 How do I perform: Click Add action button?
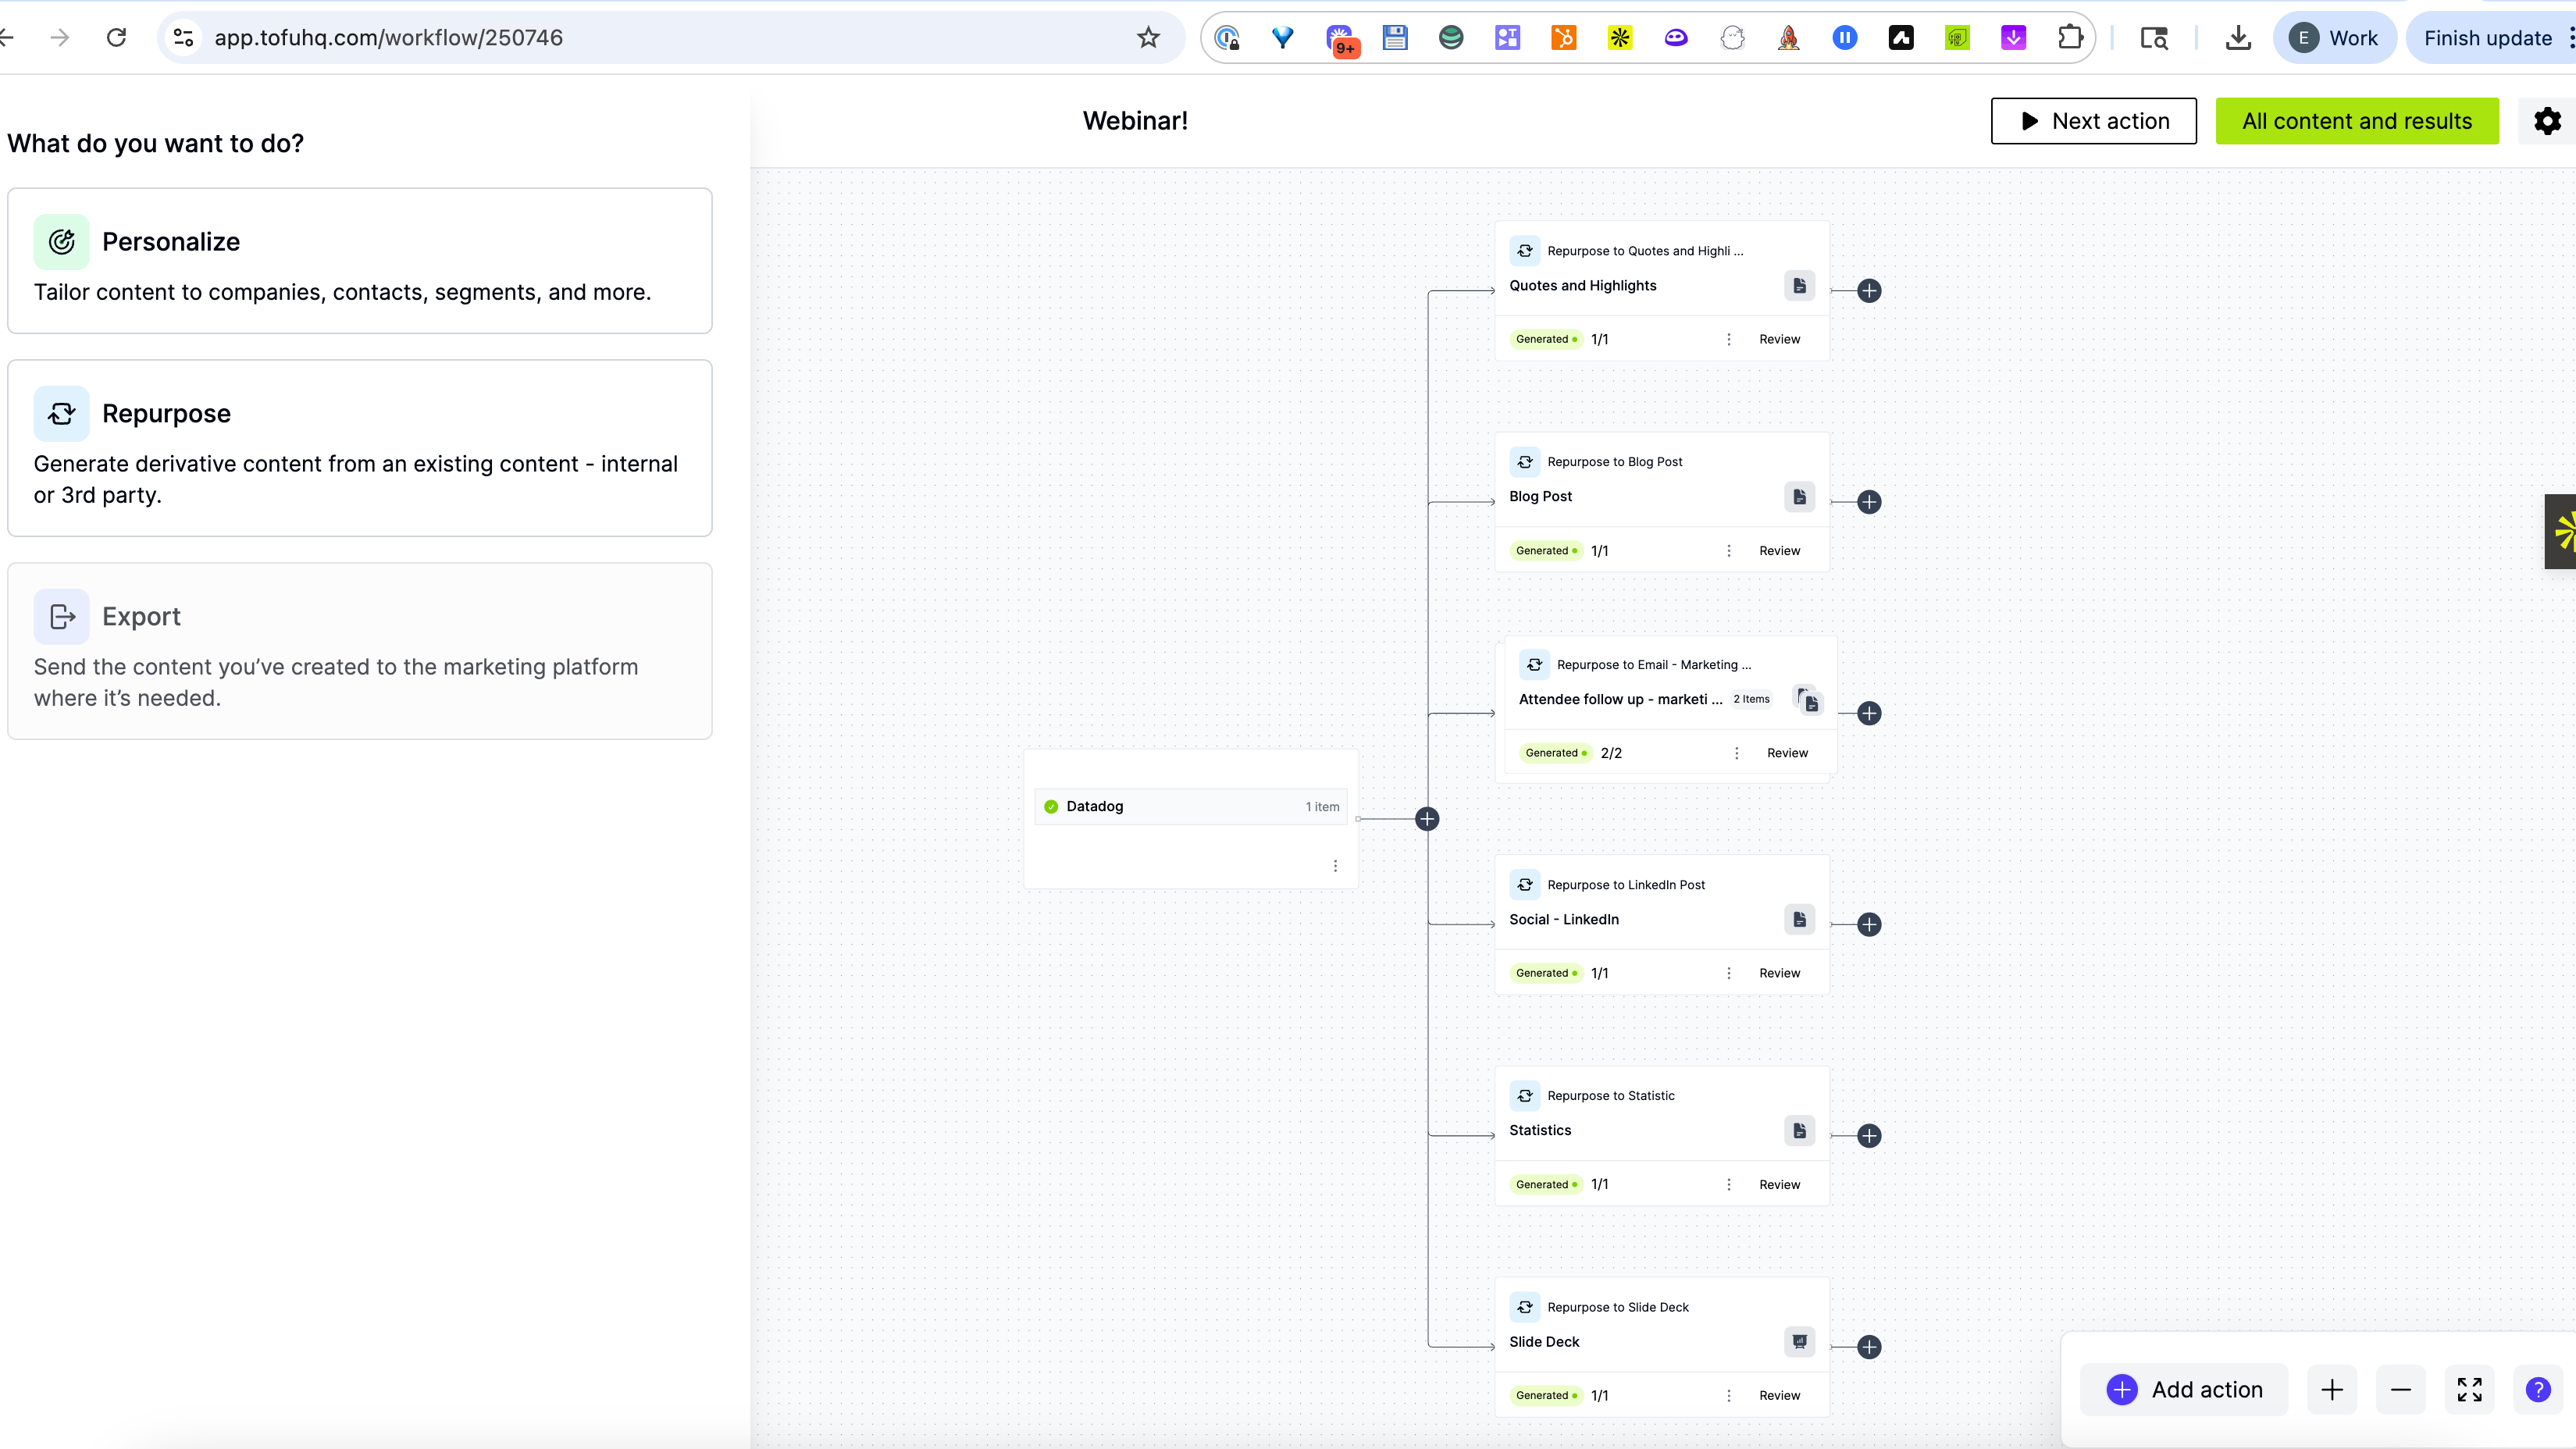(2184, 1389)
